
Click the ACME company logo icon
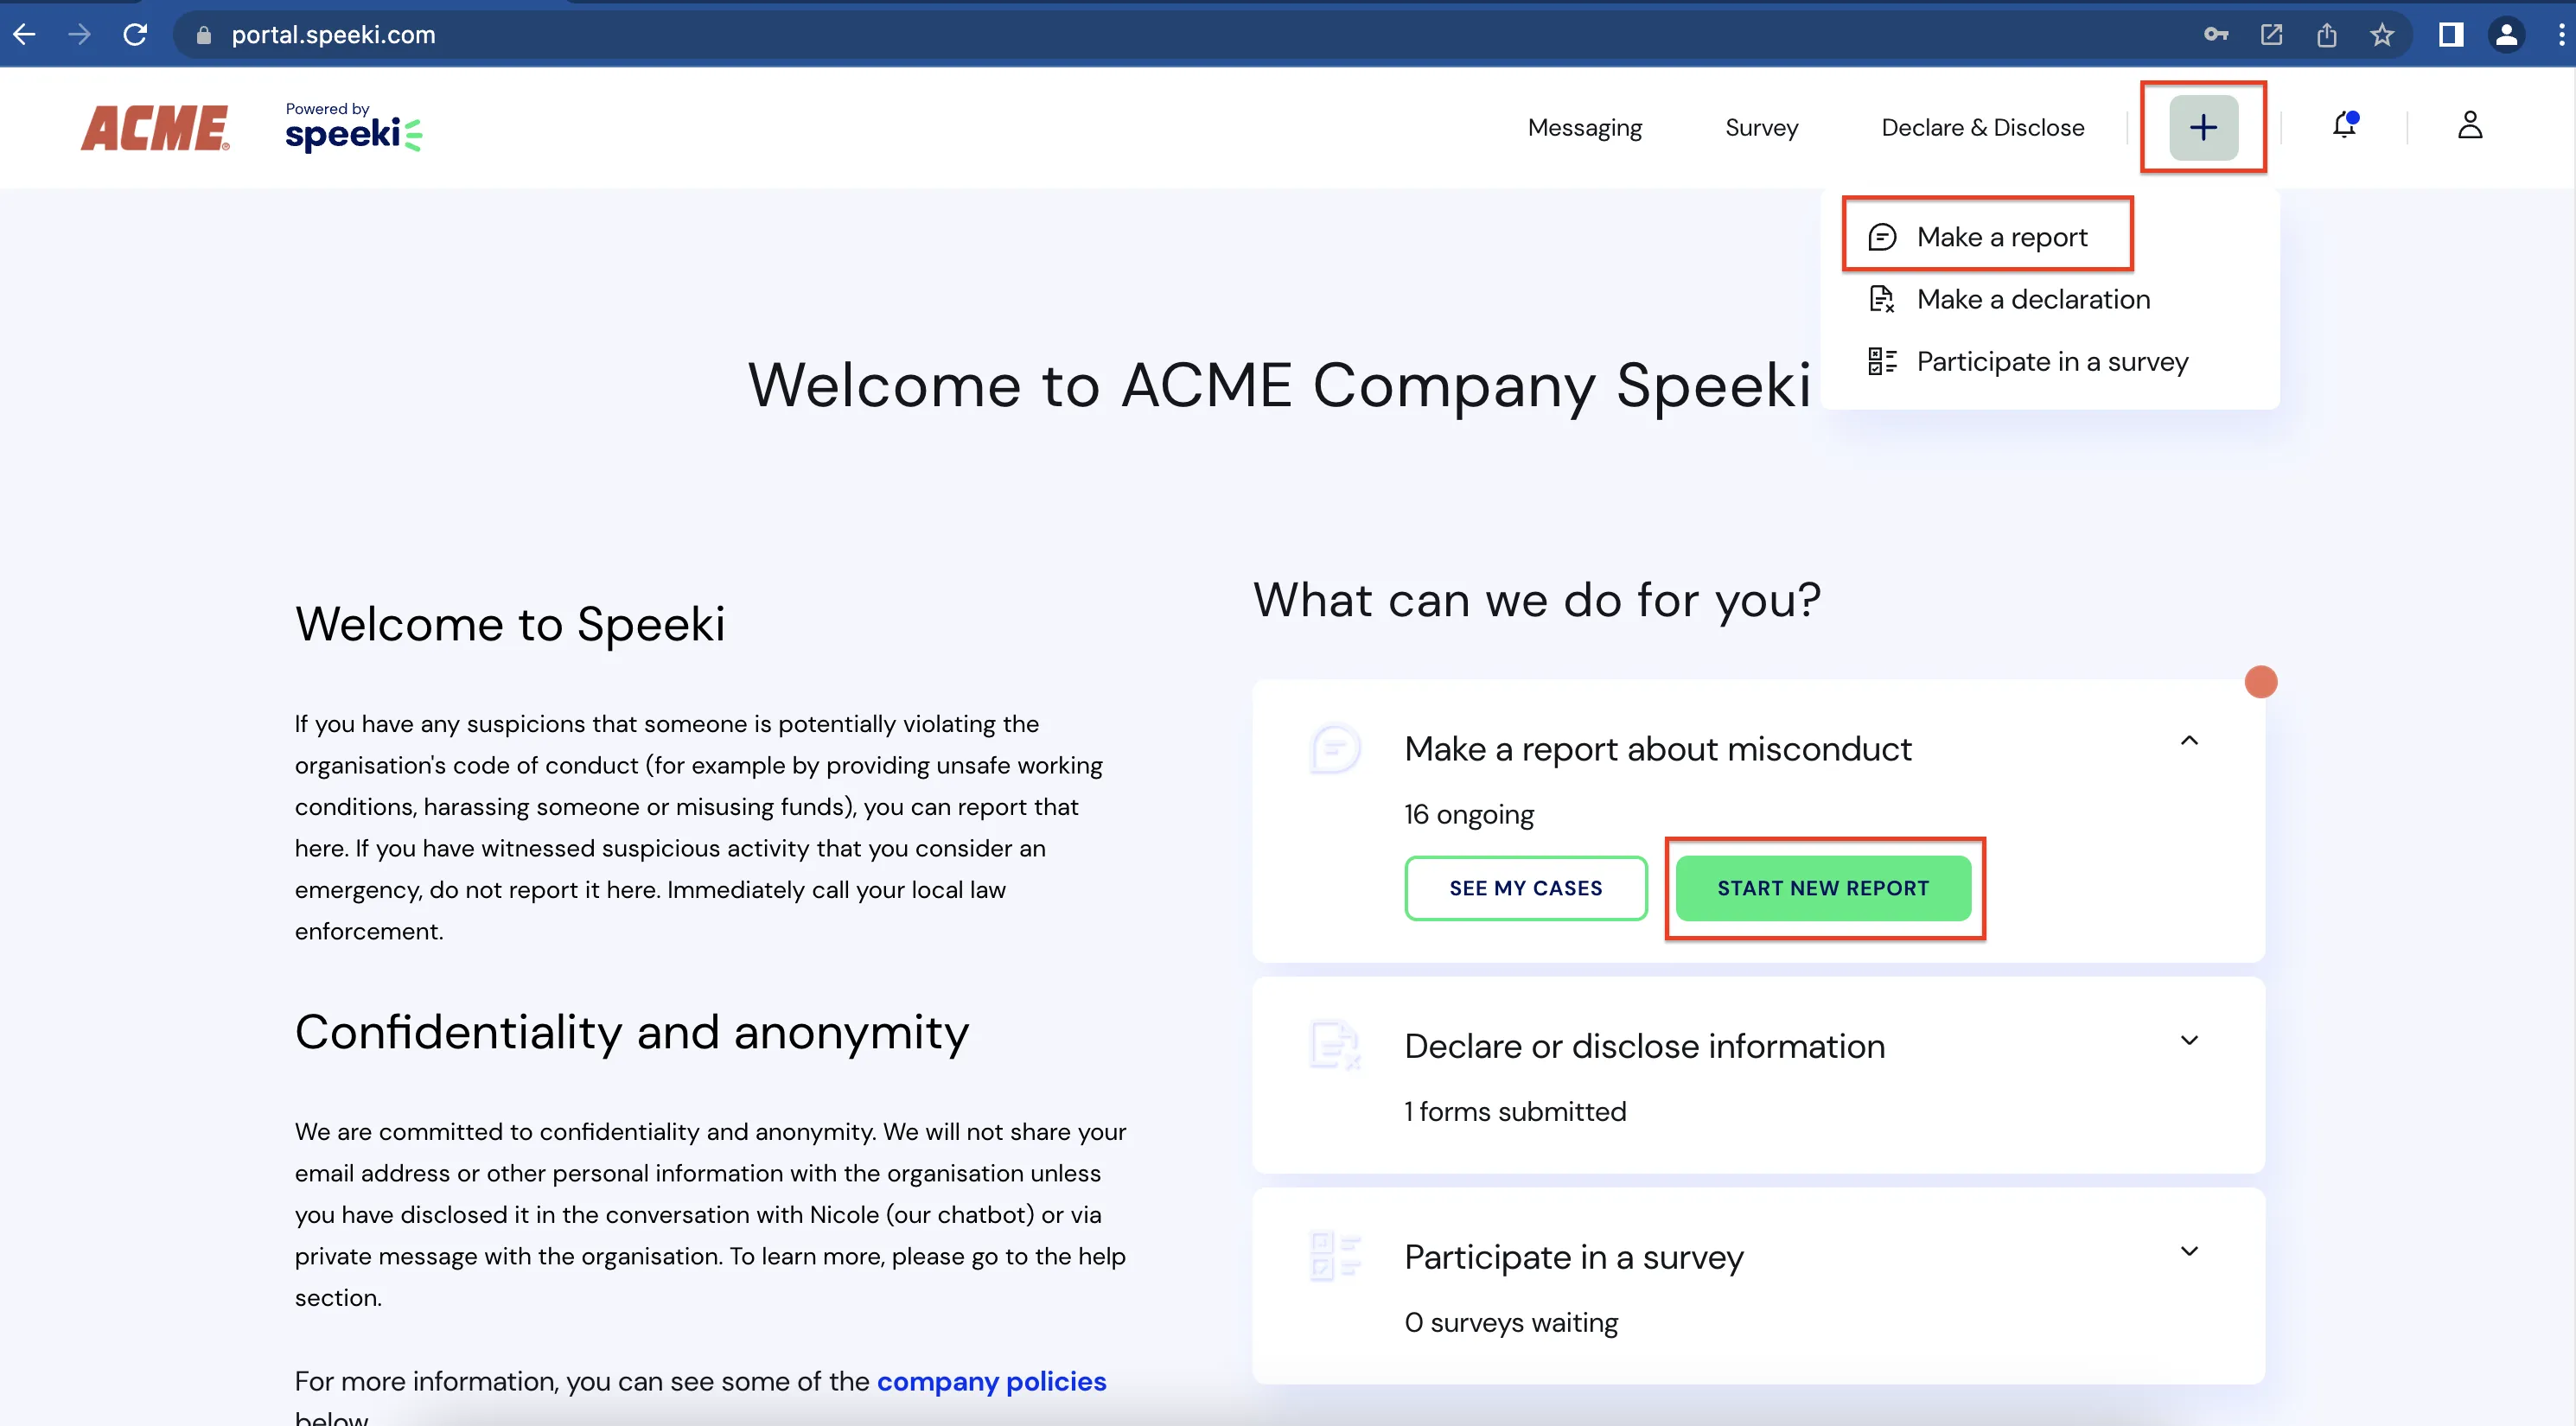tap(156, 126)
